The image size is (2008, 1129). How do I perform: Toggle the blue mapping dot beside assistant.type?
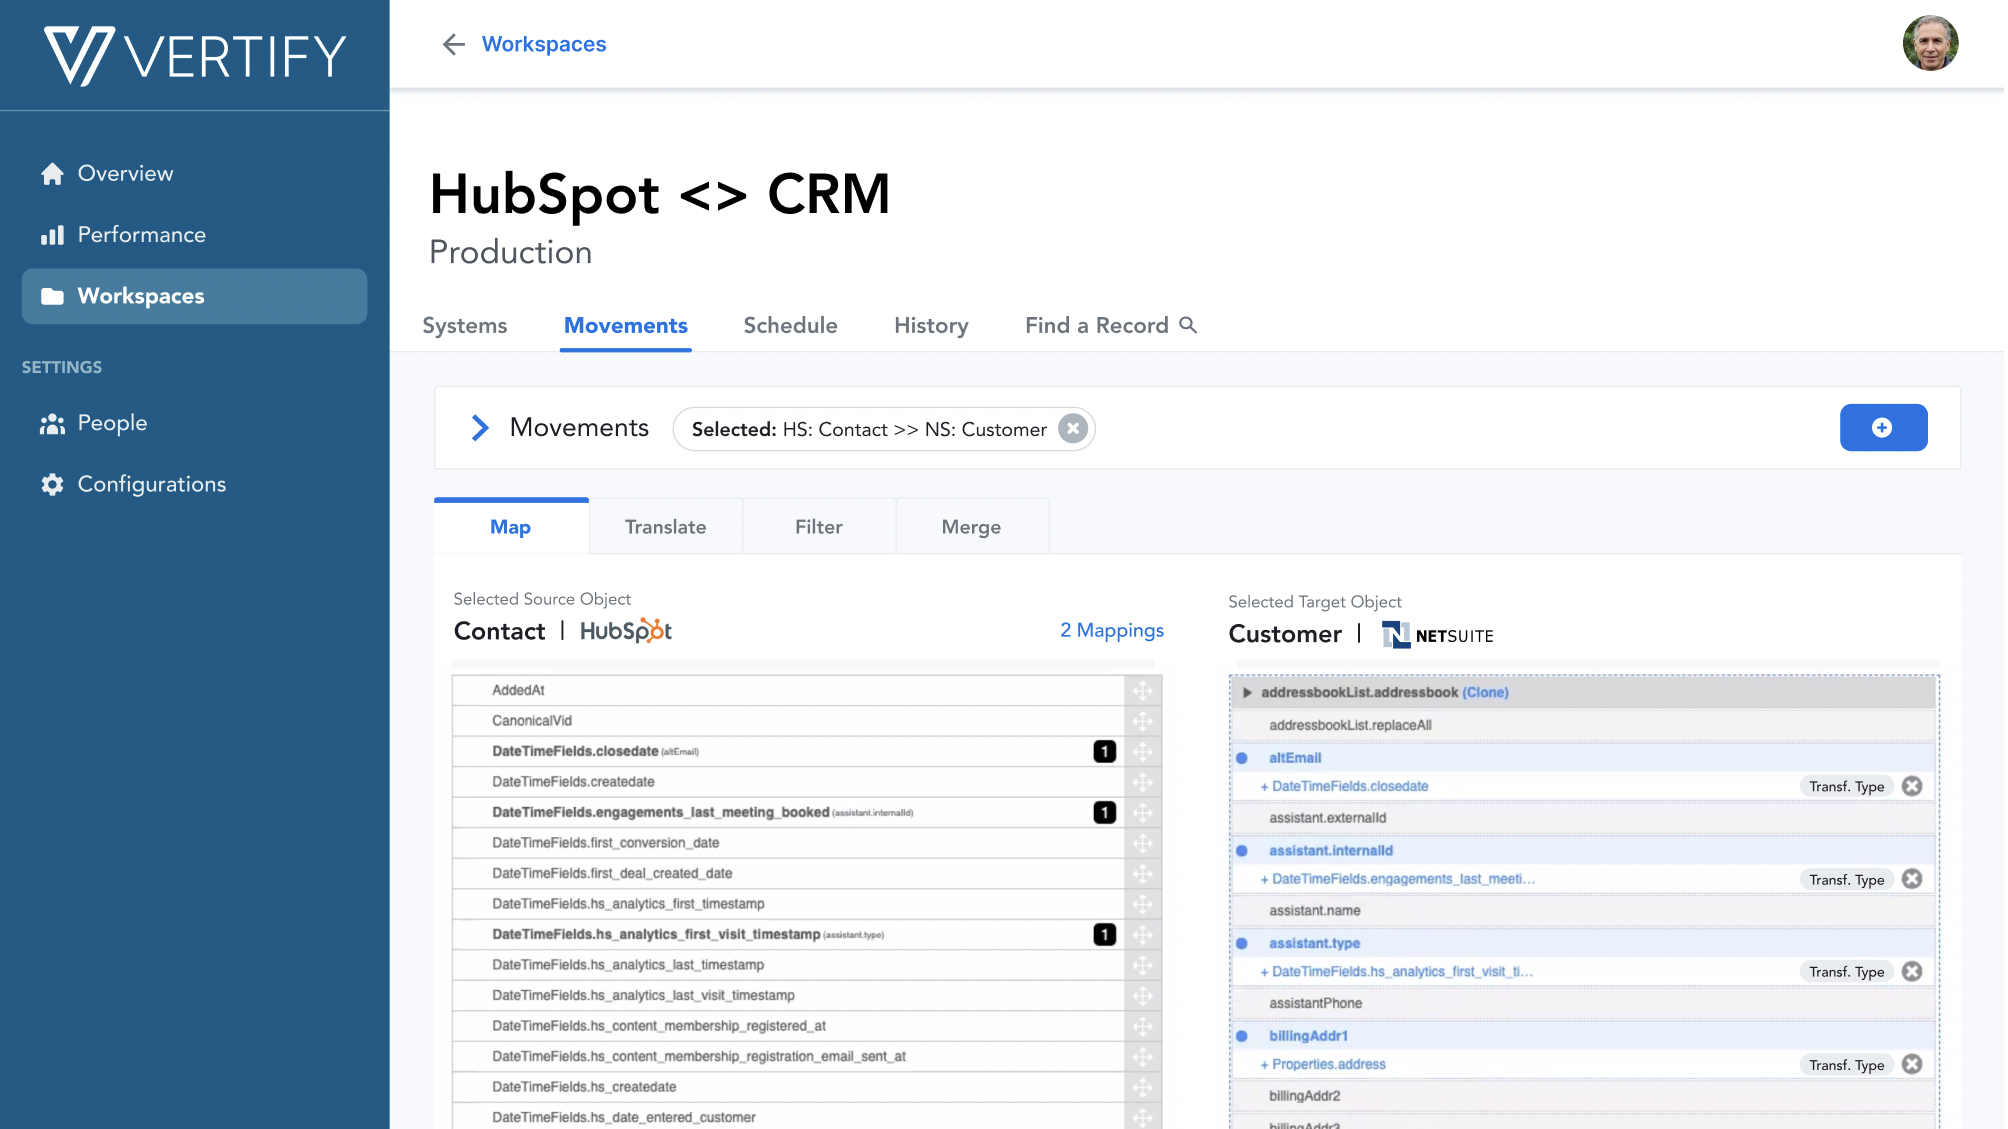click(1243, 942)
